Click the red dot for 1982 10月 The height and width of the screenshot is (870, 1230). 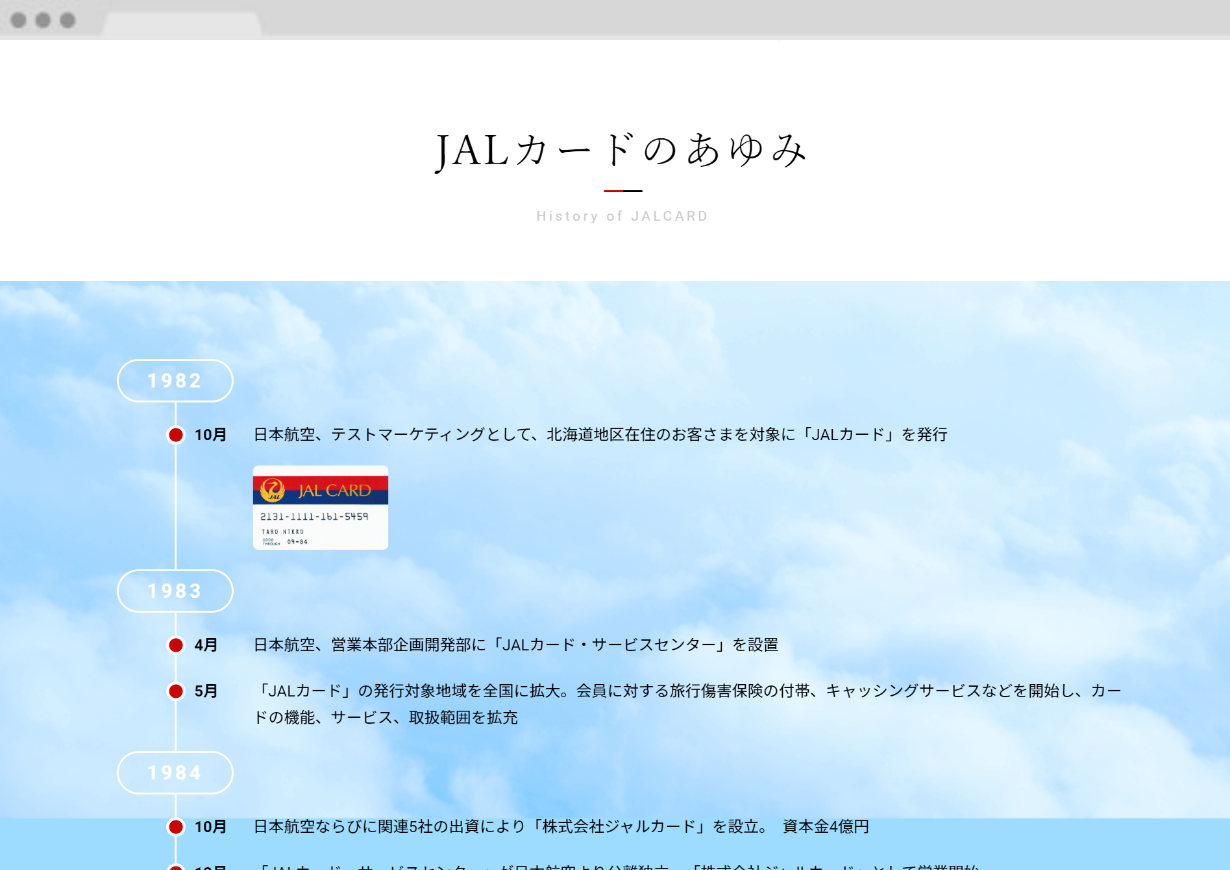click(x=176, y=435)
